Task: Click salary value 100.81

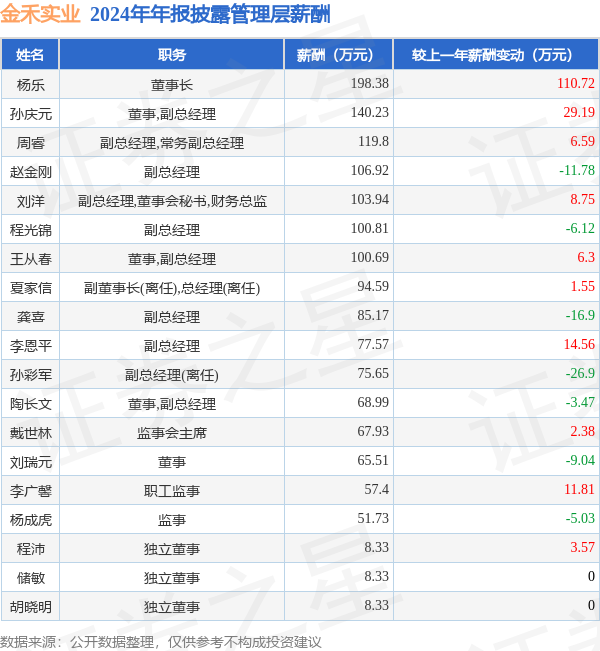Action: [370, 228]
